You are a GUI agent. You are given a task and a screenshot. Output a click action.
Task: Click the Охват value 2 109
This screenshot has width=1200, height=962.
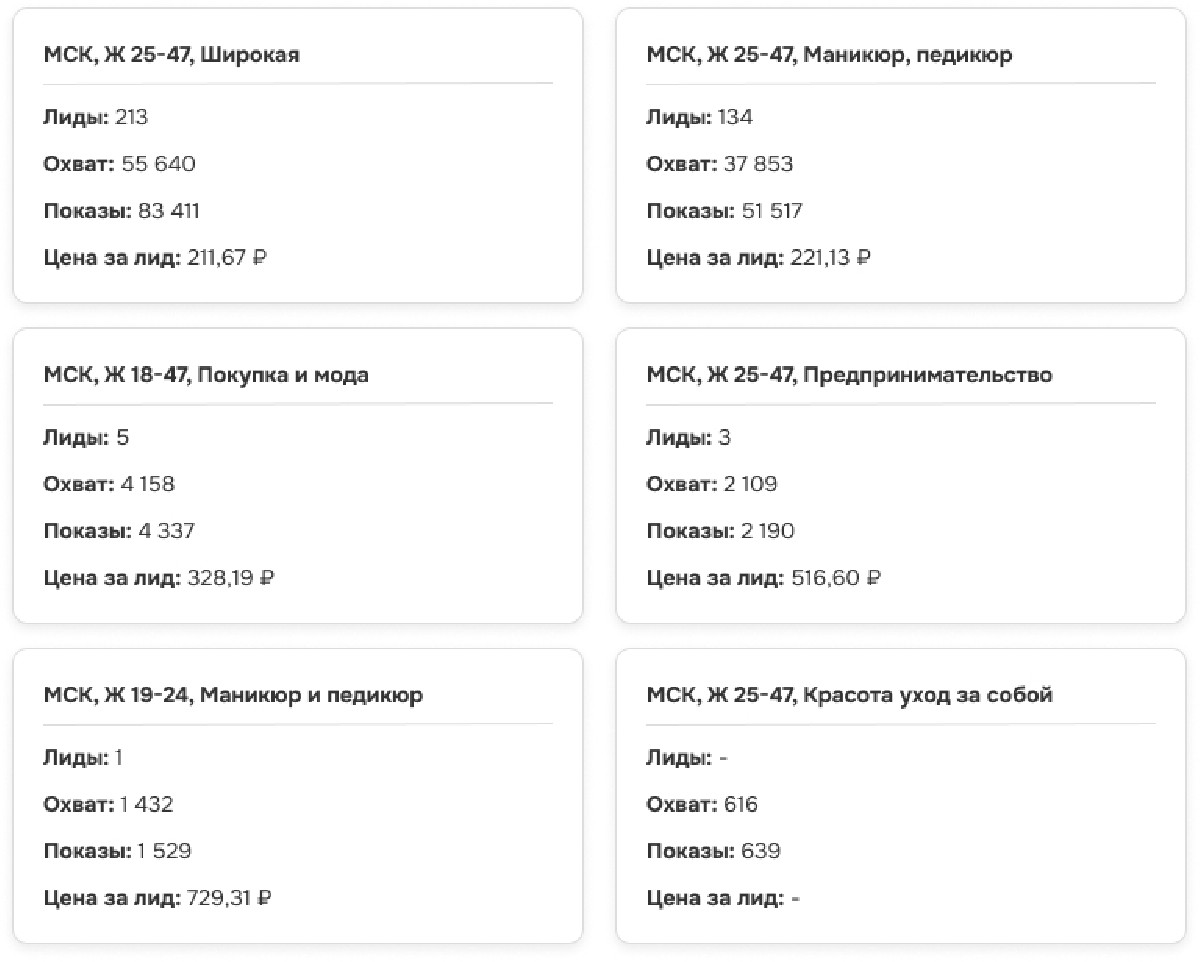pos(750,484)
